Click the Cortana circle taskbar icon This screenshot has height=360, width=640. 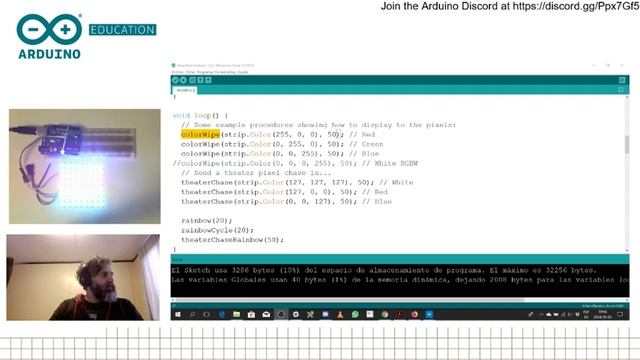(206, 314)
